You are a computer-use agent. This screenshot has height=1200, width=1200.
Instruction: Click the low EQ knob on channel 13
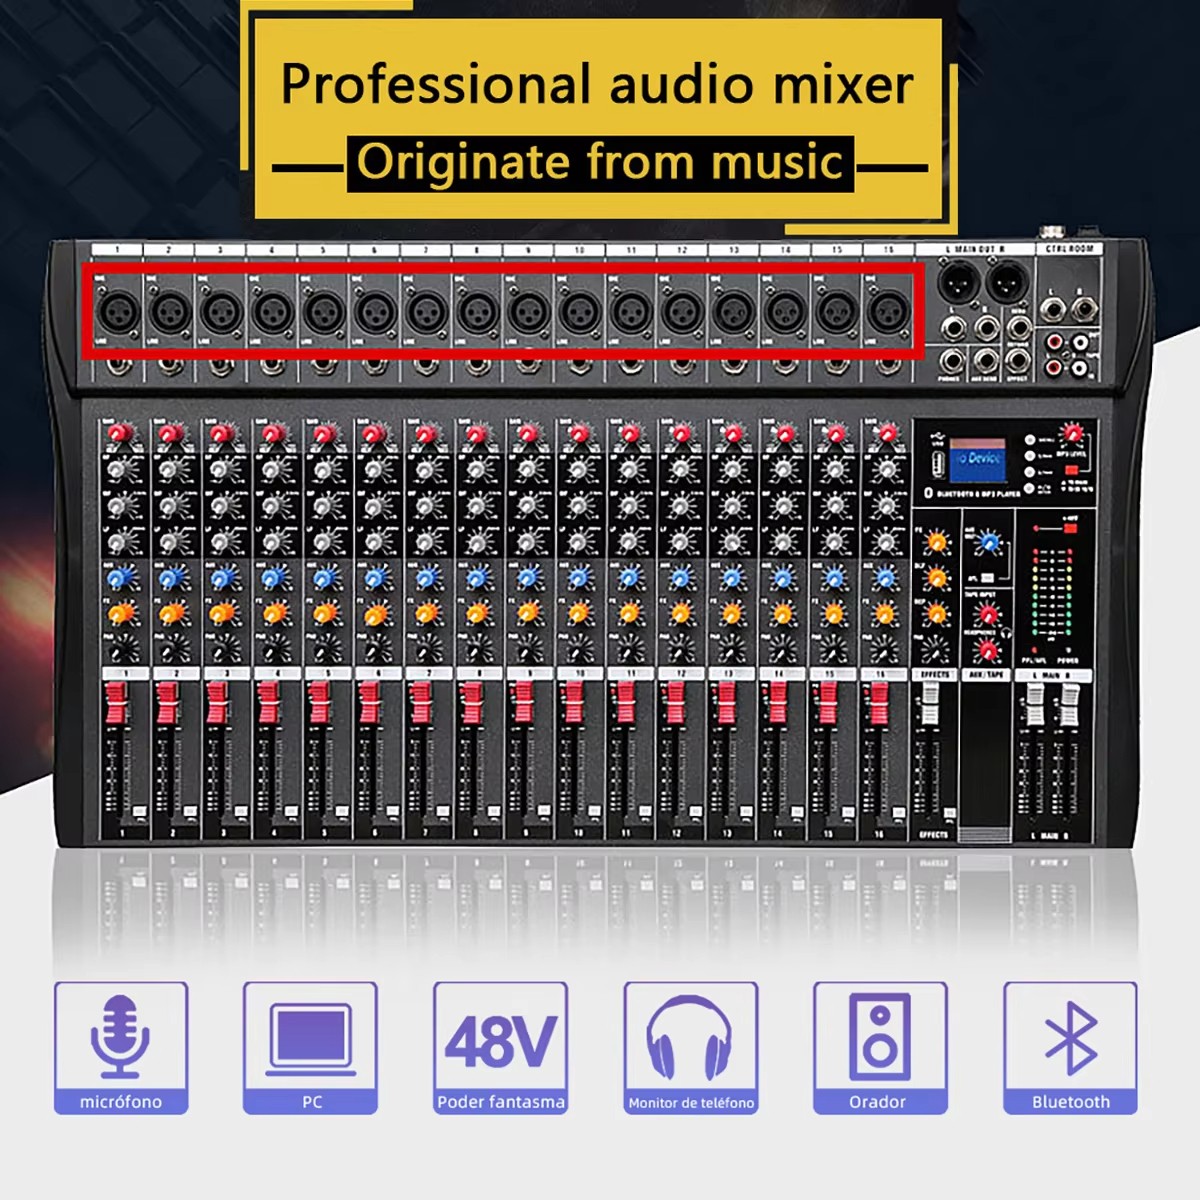pyautogui.click(x=733, y=541)
